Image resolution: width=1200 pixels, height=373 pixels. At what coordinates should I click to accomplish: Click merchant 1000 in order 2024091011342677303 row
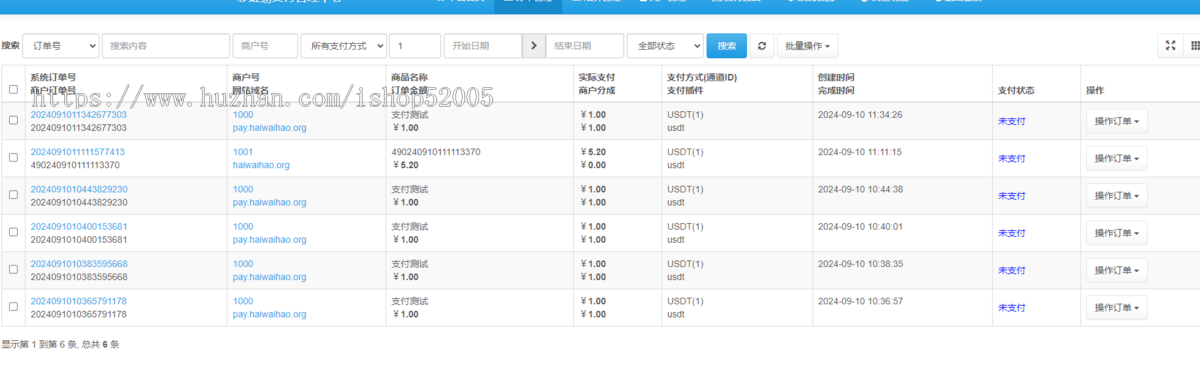242,115
